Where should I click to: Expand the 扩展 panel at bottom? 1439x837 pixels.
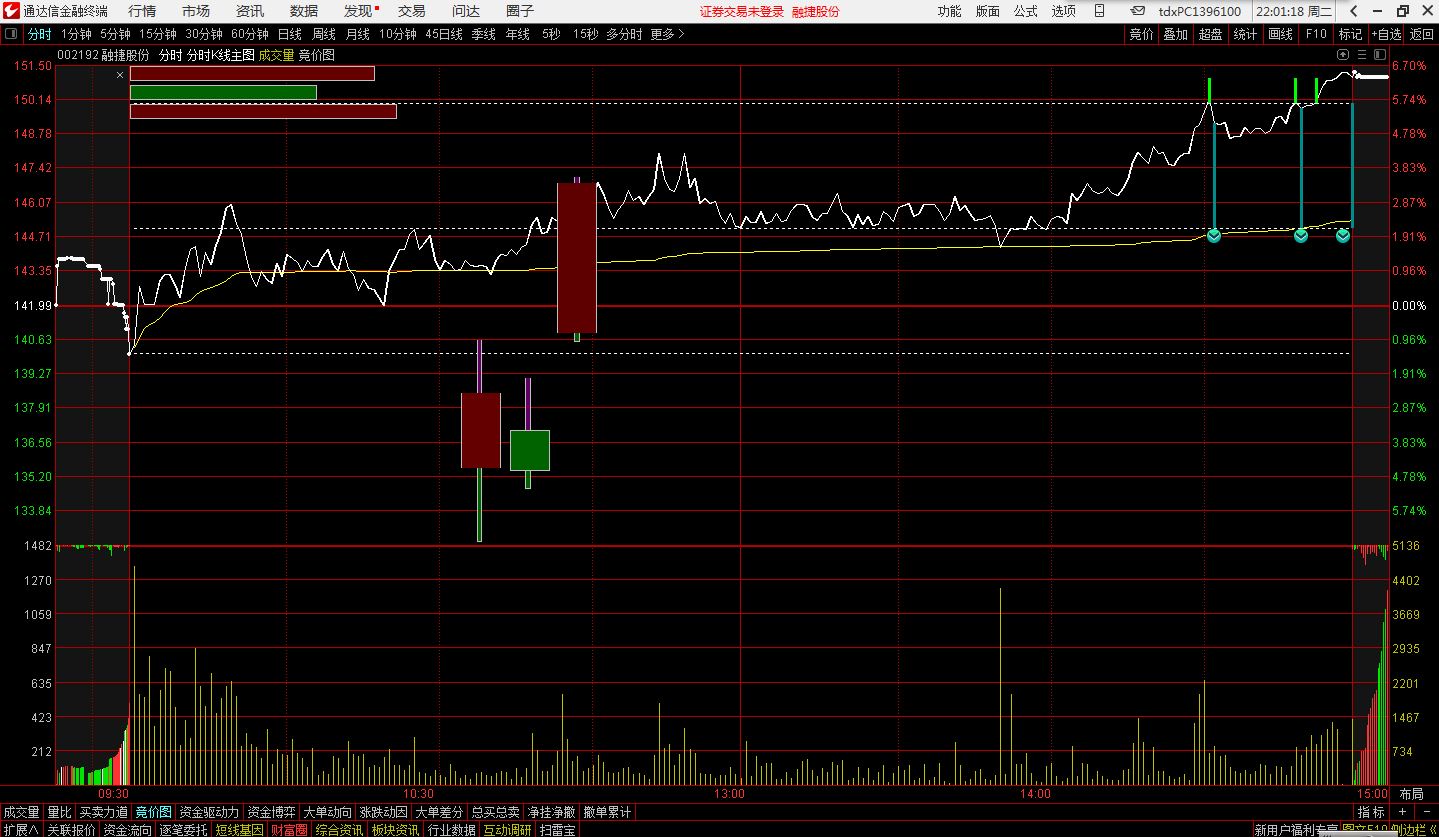coord(21,830)
